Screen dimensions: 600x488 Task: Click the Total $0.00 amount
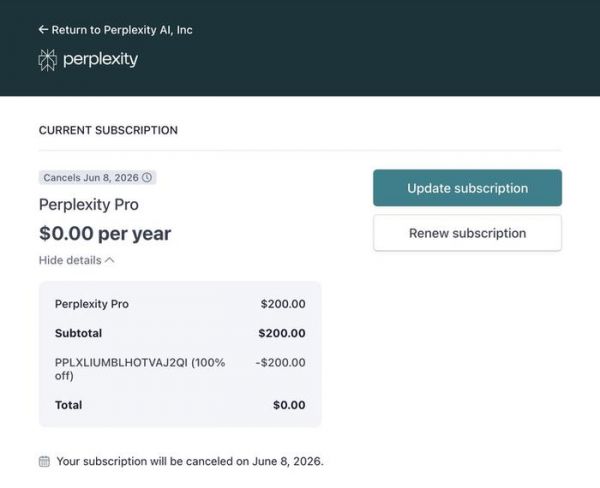[289, 405]
